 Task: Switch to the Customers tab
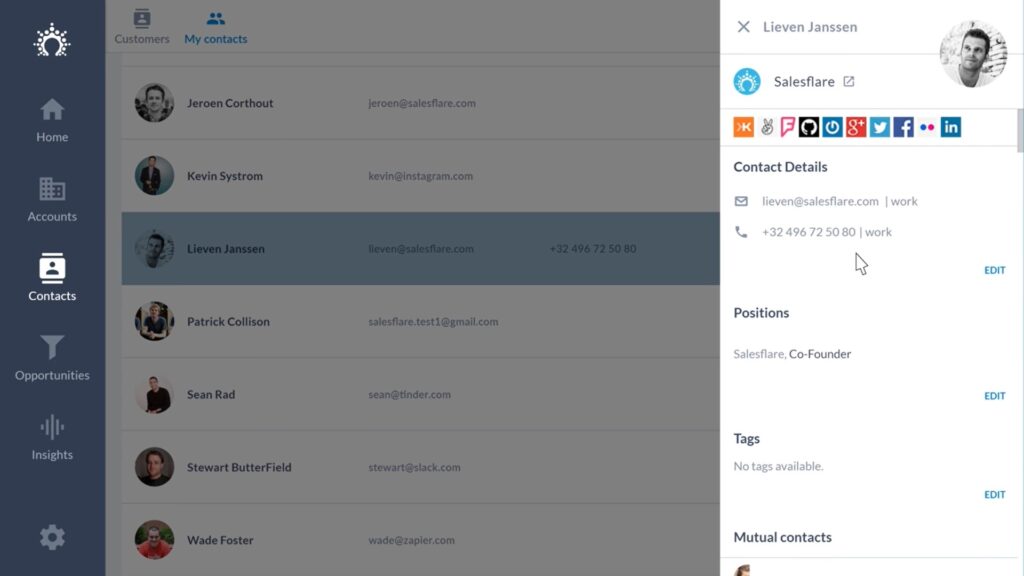[141, 25]
